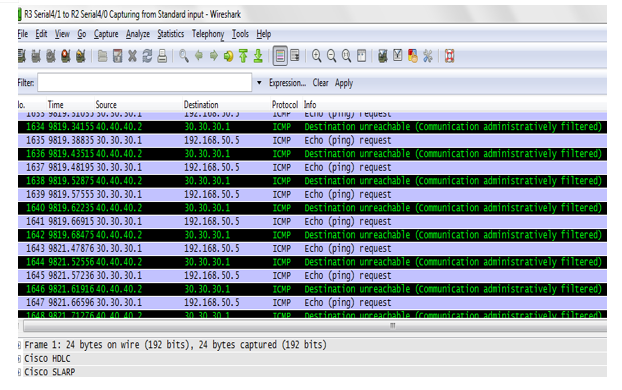Print packets using printer icon
This screenshot has height=390, width=622.
point(162,56)
